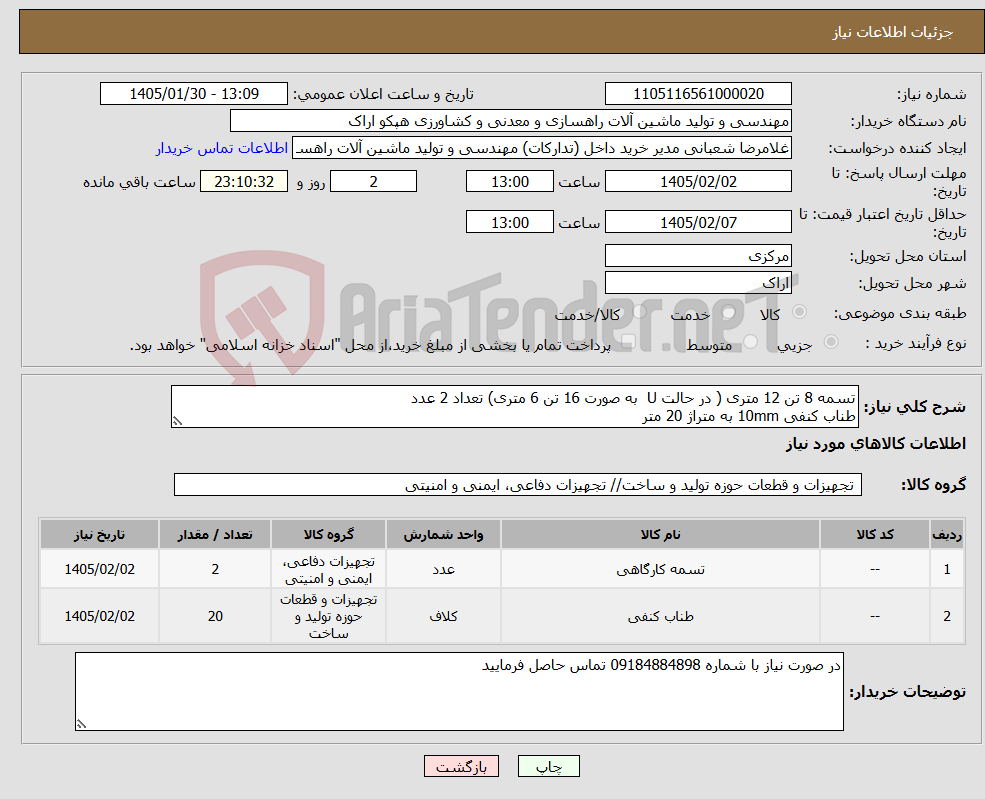985x799 pixels.
Task: Select the کالا radio button
Action: pyautogui.click(x=800, y=312)
